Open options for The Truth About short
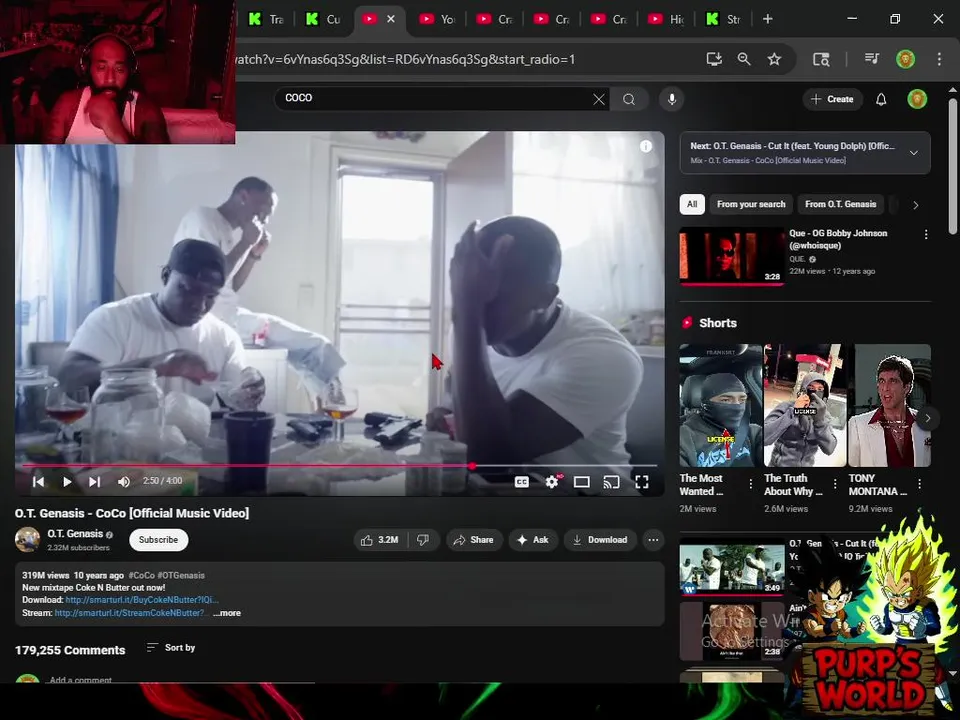Image resolution: width=960 pixels, height=720 pixels. (x=835, y=484)
